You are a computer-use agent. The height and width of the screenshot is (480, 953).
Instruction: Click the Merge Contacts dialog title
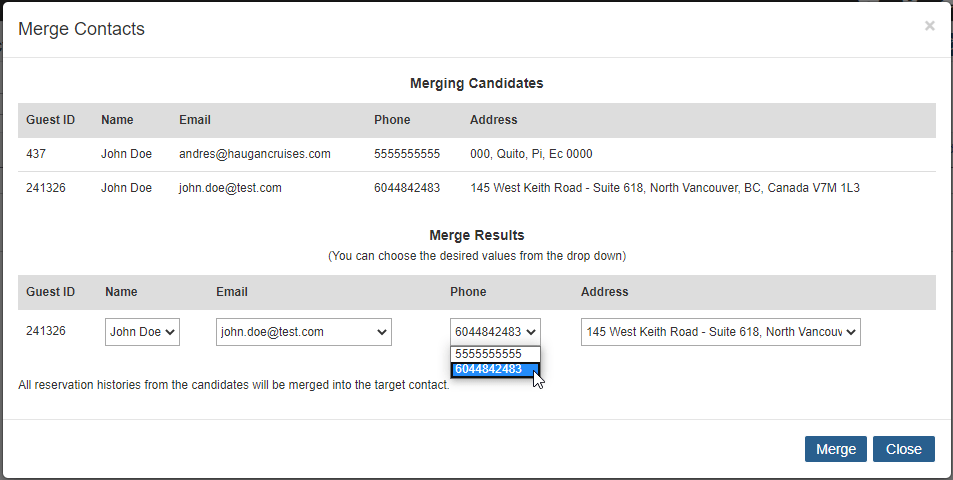pyautogui.click(x=81, y=29)
